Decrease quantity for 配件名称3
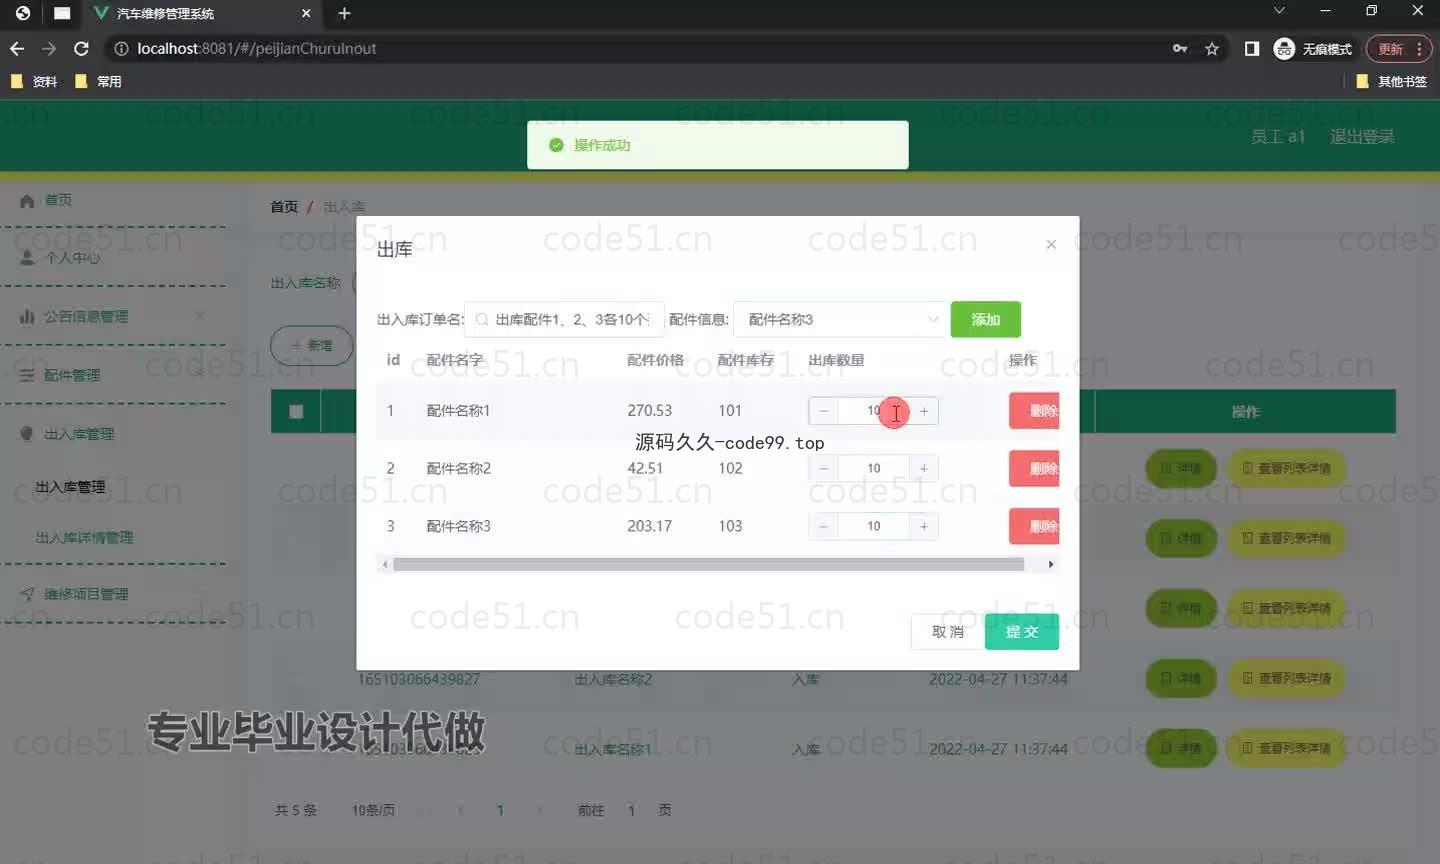 tap(823, 526)
